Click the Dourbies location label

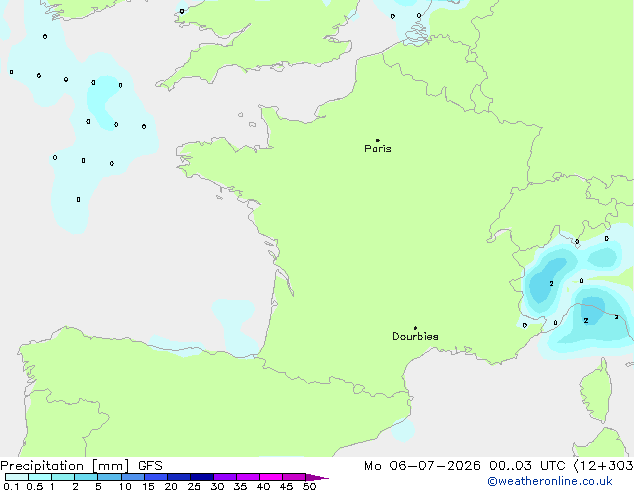415,336
